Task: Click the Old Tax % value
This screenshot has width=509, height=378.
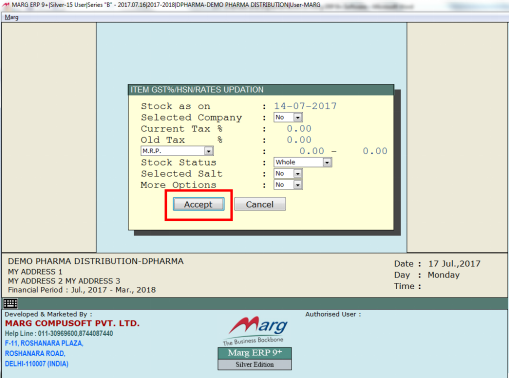Action: tap(299, 140)
